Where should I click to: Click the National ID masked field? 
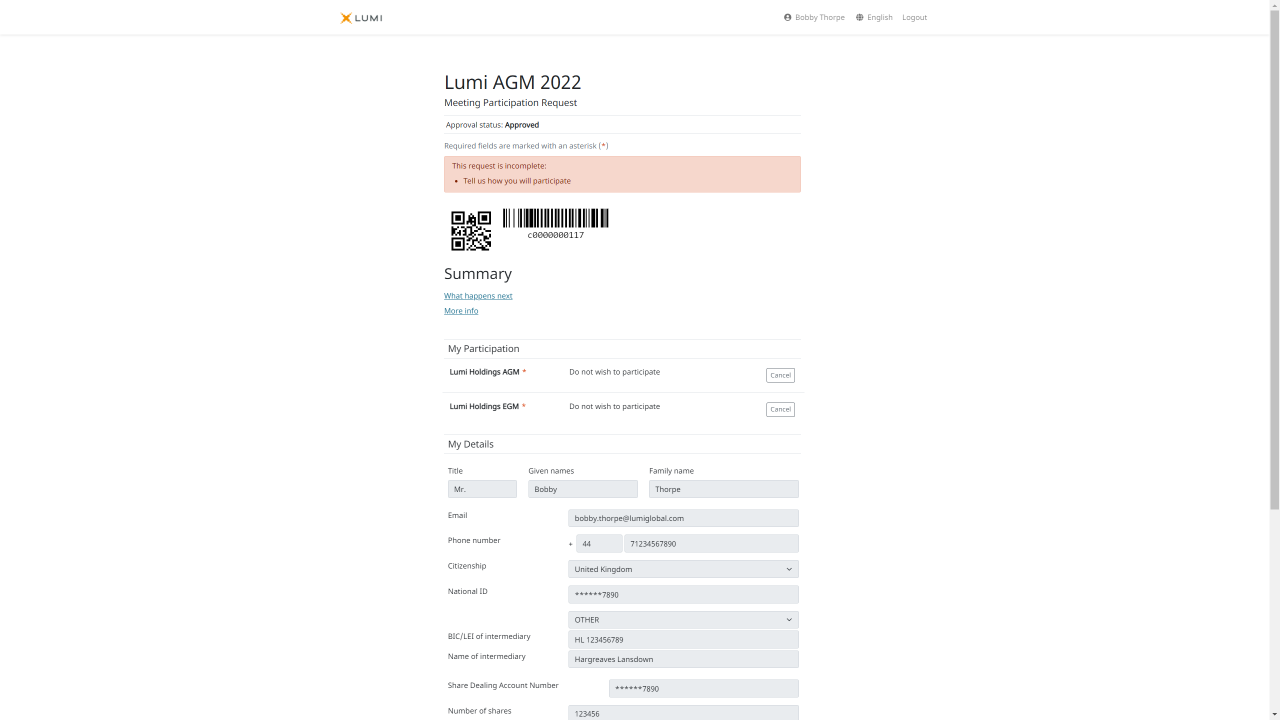[x=684, y=594]
